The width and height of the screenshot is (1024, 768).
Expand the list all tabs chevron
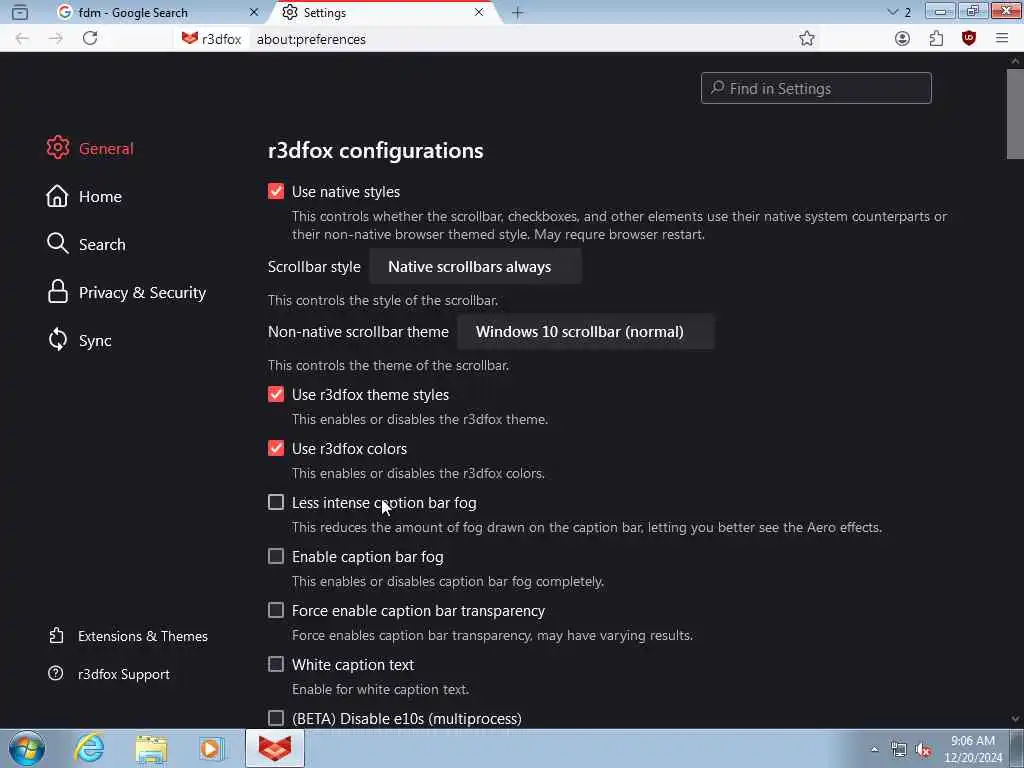point(892,12)
